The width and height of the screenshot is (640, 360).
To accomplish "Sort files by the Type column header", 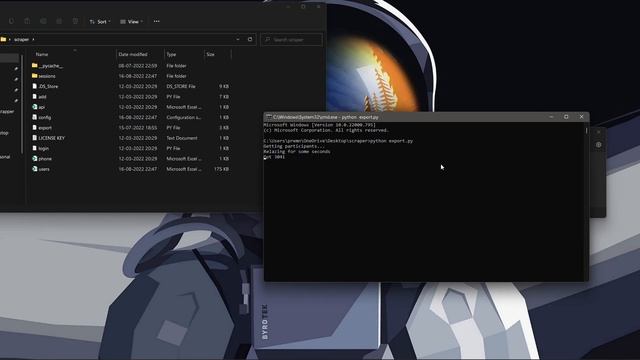I will point(171,54).
